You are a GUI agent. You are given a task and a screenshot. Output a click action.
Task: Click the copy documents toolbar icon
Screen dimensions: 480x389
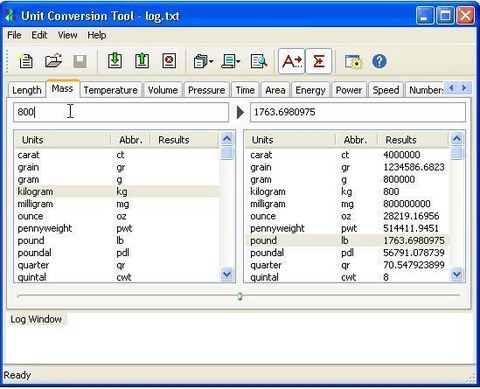click(200, 61)
